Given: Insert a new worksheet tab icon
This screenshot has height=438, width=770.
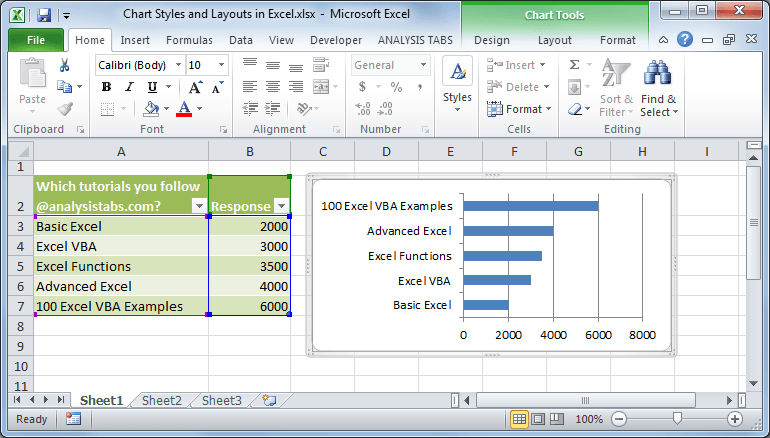Looking at the screenshot, I should 269,400.
